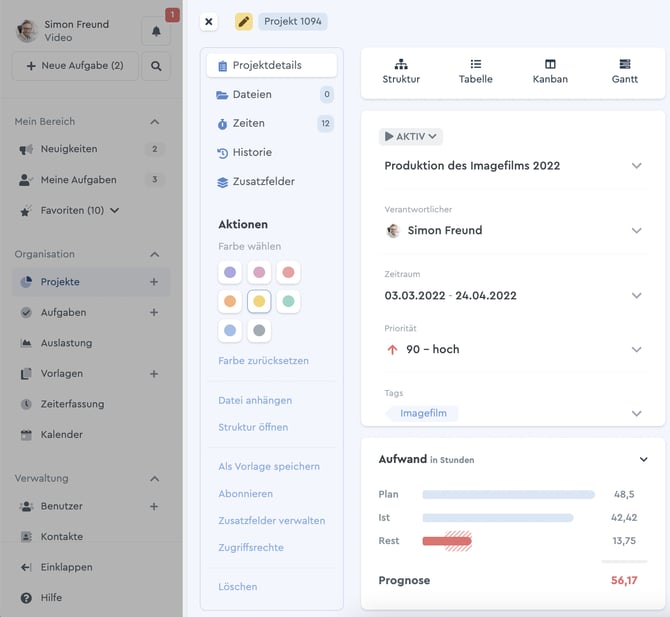The image size is (670, 617).
Task: Open the Struktur view
Action: (x=401, y=72)
